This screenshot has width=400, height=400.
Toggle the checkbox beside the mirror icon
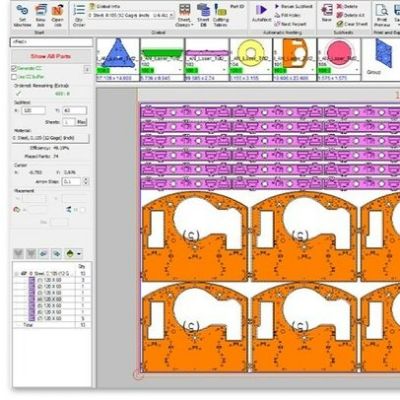pos(82,210)
